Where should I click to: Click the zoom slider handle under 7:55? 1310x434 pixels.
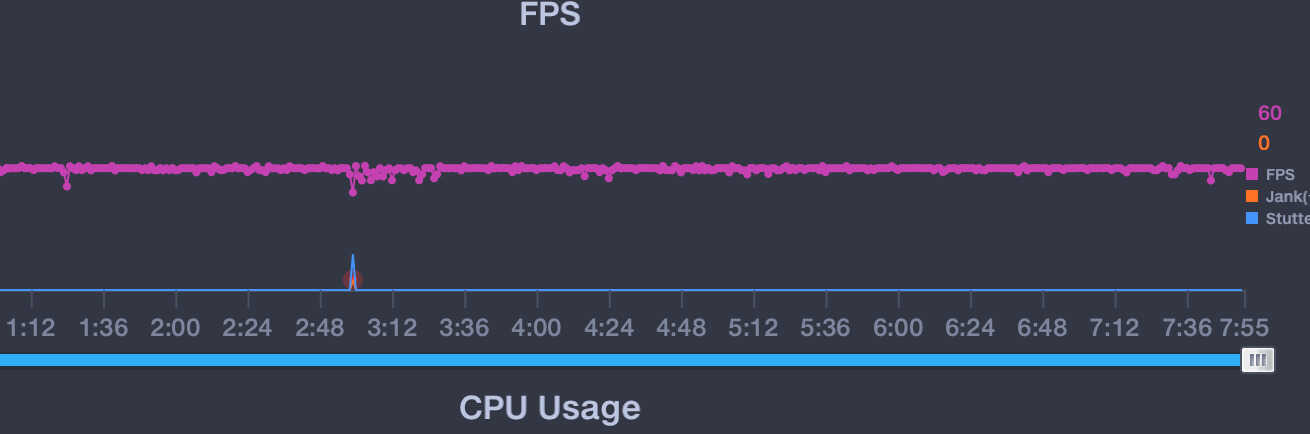[1258, 360]
